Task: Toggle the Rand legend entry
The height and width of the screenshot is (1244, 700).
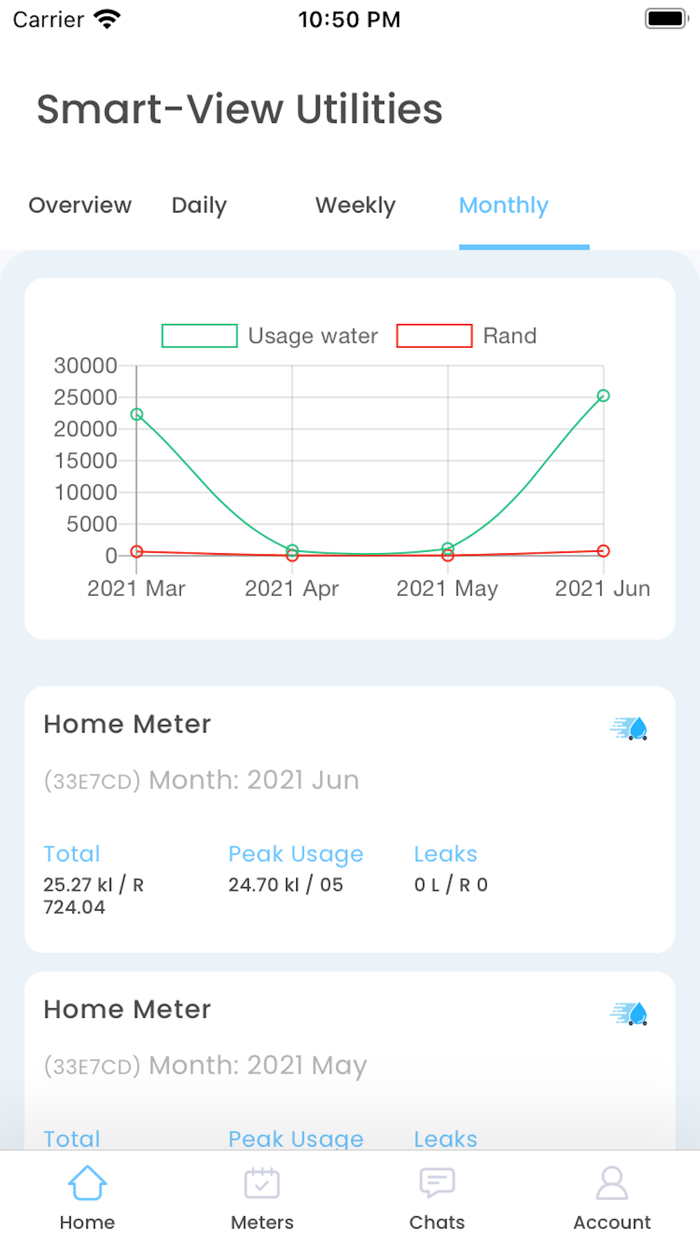Action: [x=510, y=336]
